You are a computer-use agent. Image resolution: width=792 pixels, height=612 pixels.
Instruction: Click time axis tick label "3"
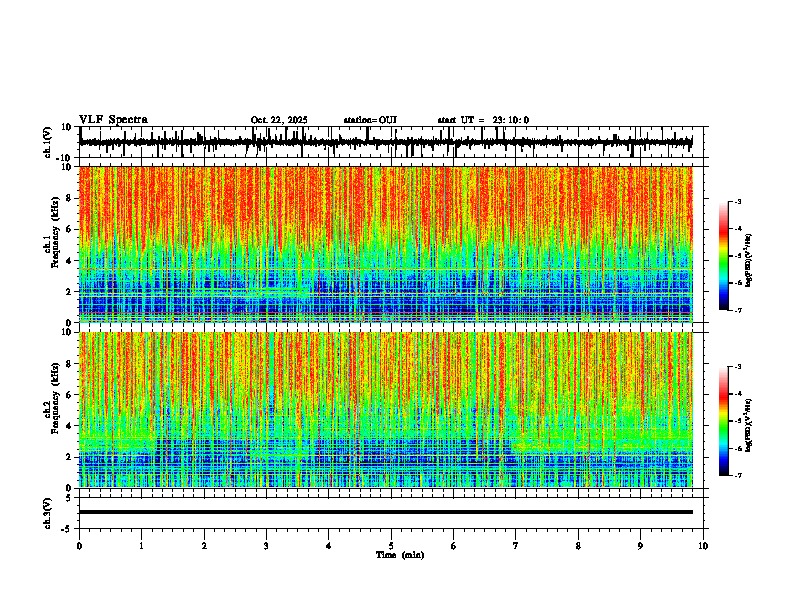(266, 546)
